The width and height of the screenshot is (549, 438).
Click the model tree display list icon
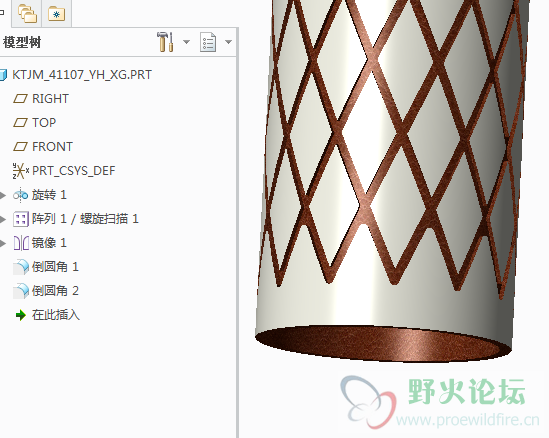tap(208, 42)
